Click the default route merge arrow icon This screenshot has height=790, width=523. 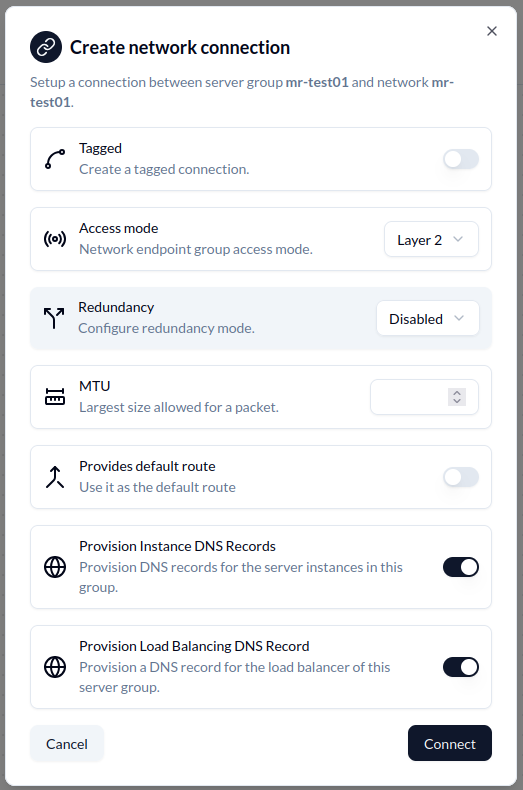click(55, 477)
